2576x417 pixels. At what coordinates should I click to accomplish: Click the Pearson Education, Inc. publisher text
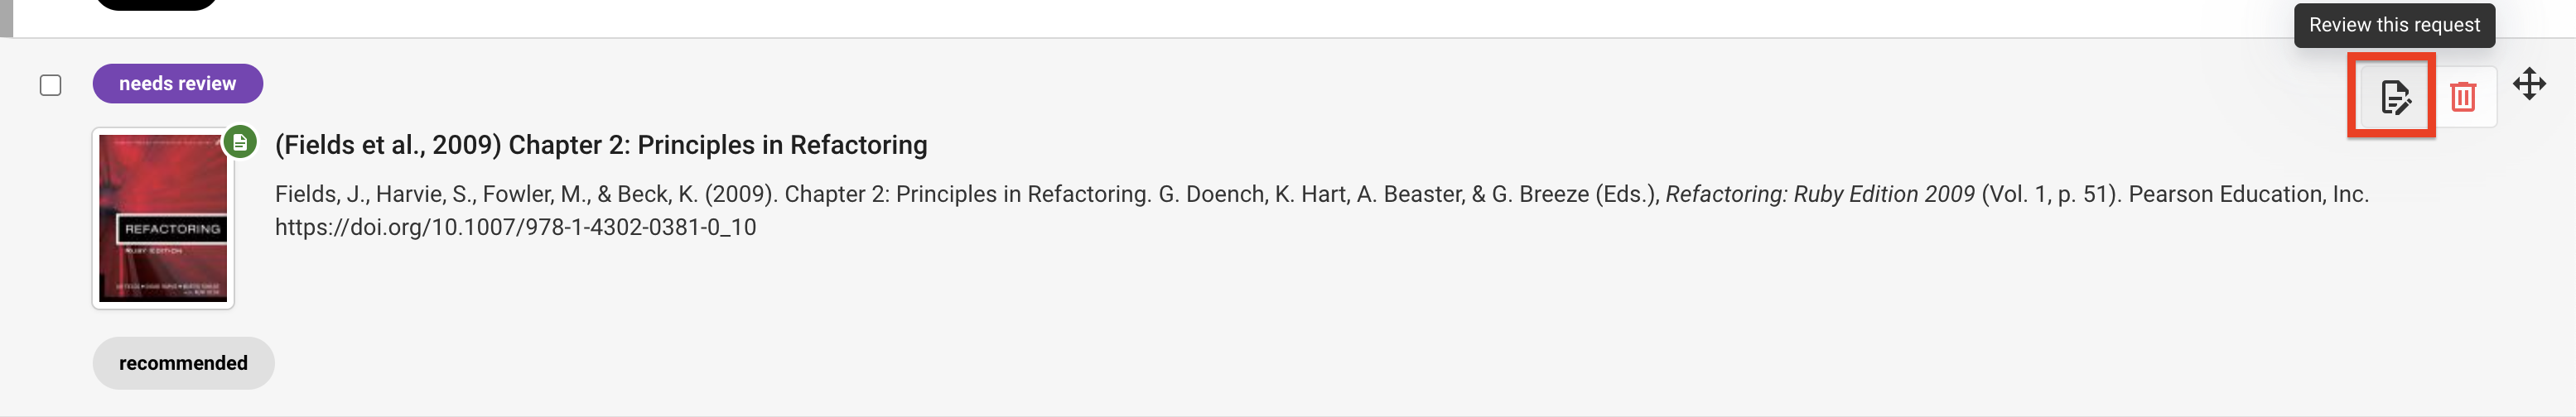click(x=2248, y=194)
